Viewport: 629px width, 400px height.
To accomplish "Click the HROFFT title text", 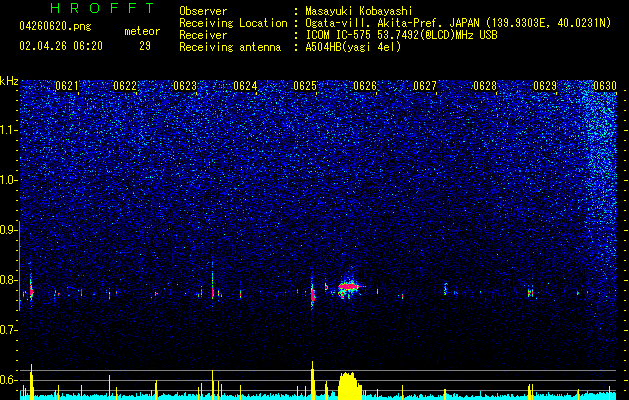I will coord(102,8).
